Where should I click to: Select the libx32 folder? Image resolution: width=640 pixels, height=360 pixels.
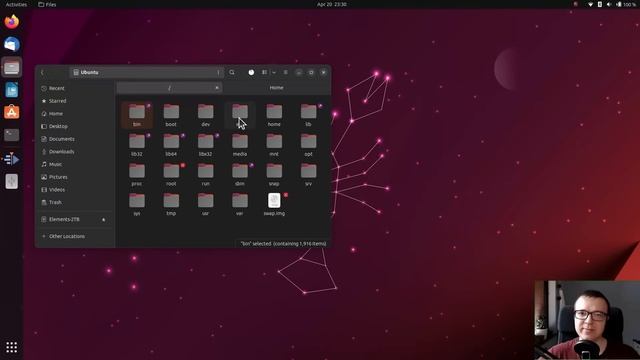(x=205, y=145)
